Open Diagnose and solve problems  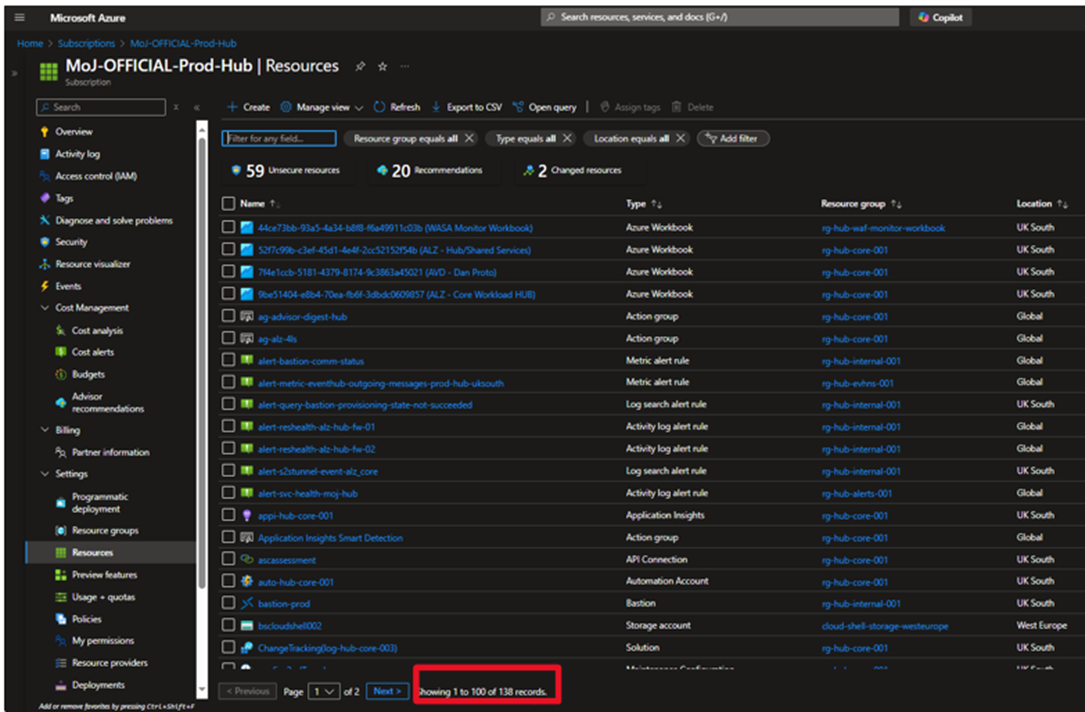click(x=114, y=220)
